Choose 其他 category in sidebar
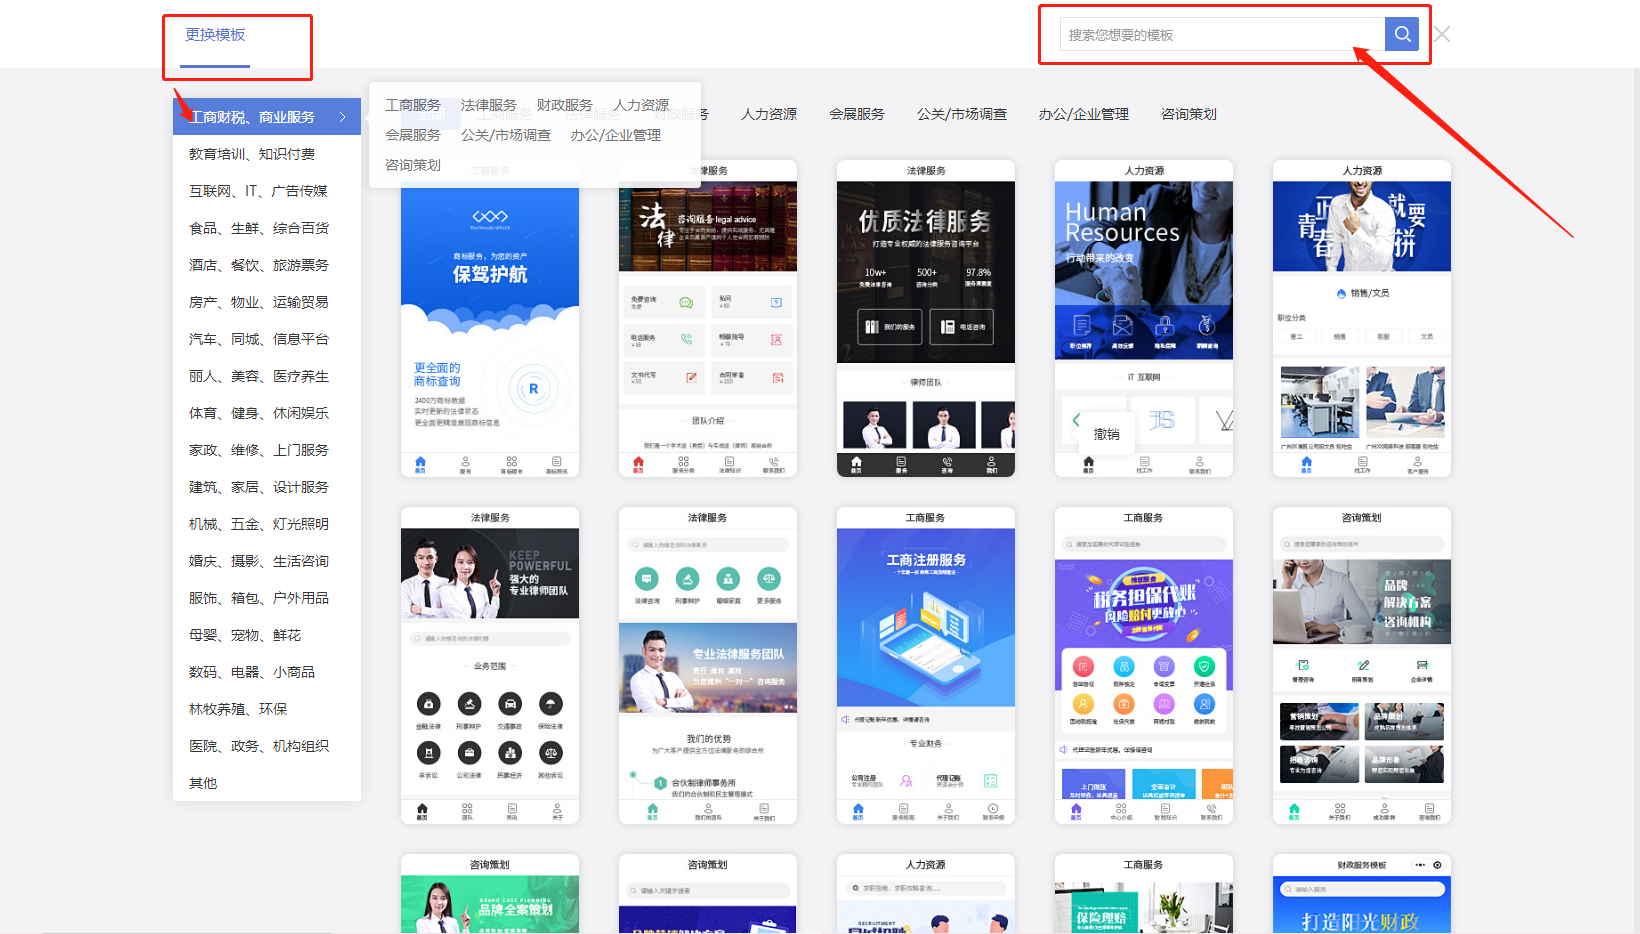 [x=203, y=783]
